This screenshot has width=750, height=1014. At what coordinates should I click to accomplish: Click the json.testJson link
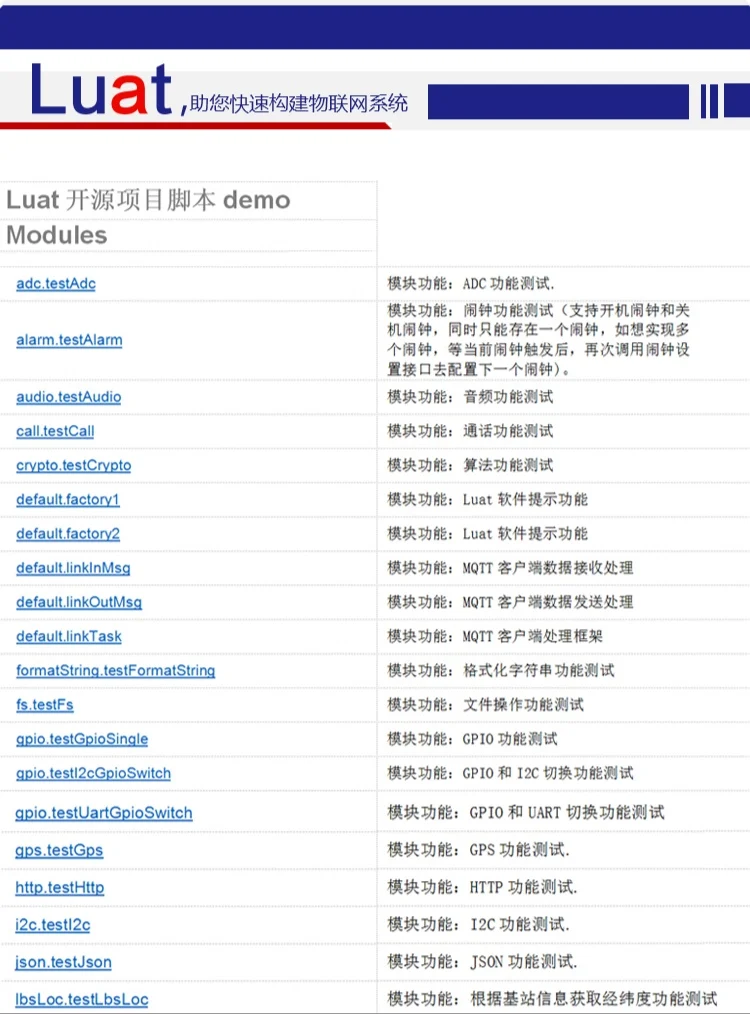coord(63,962)
